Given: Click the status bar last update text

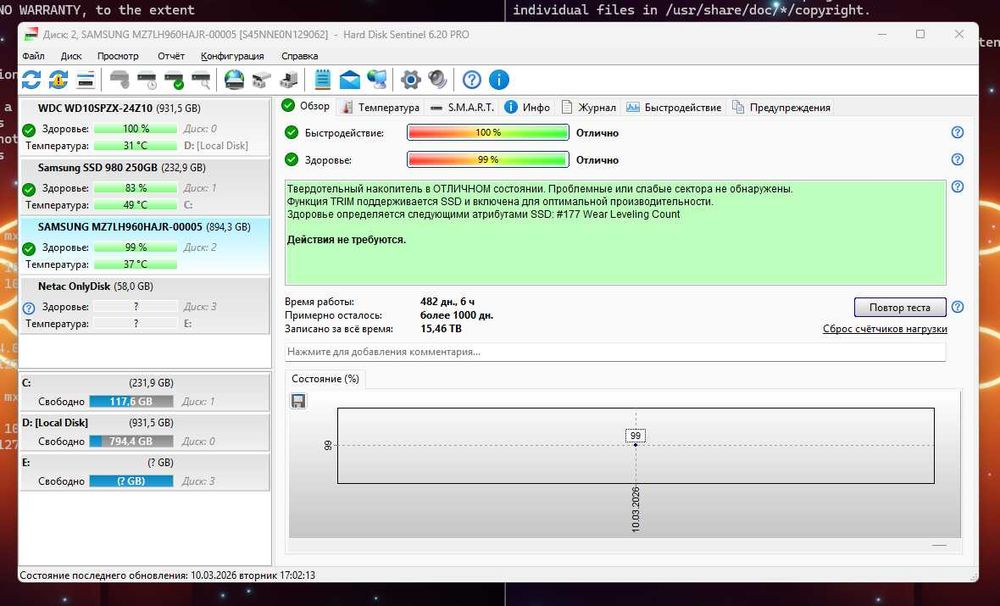Looking at the screenshot, I should 168,575.
